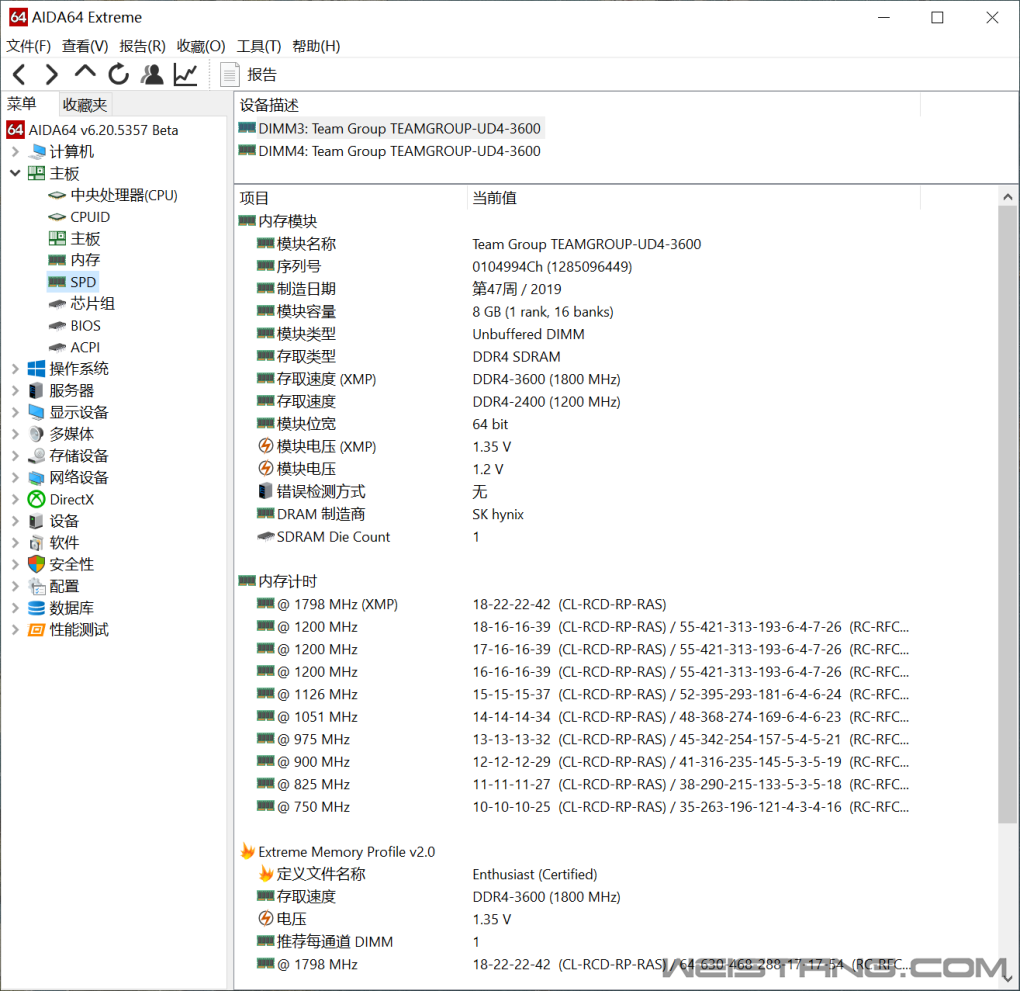Select the Extreme Memory Profile v2.0 heading

tap(338, 852)
